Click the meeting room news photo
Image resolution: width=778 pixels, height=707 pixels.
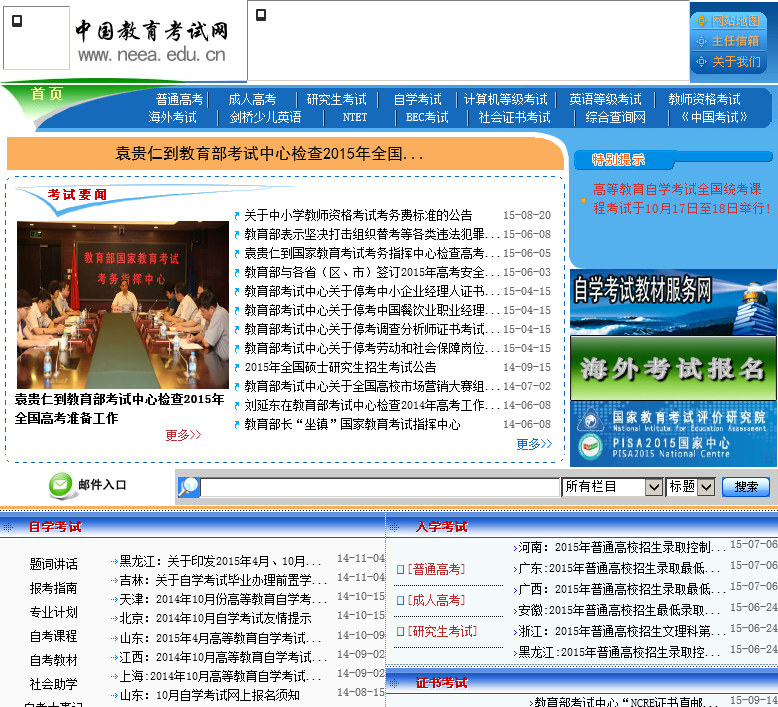tap(123, 305)
